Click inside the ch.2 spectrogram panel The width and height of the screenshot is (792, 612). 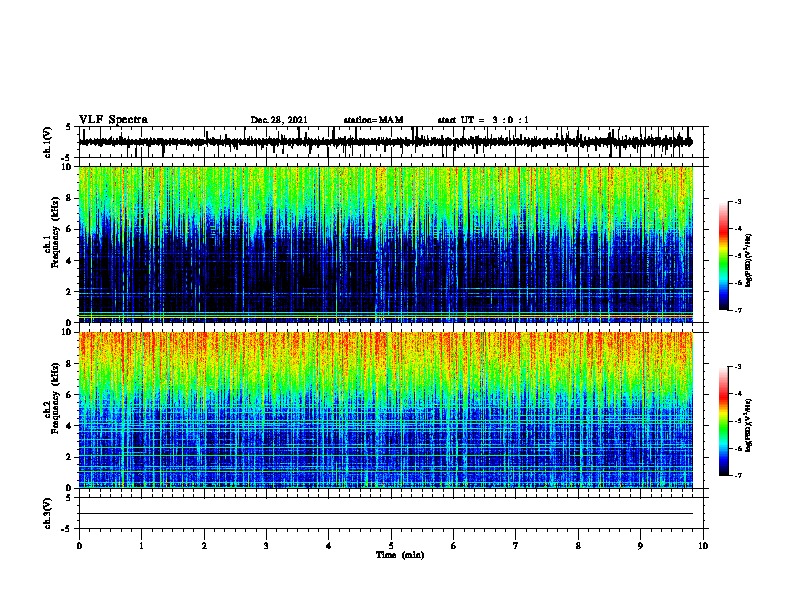pos(385,410)
